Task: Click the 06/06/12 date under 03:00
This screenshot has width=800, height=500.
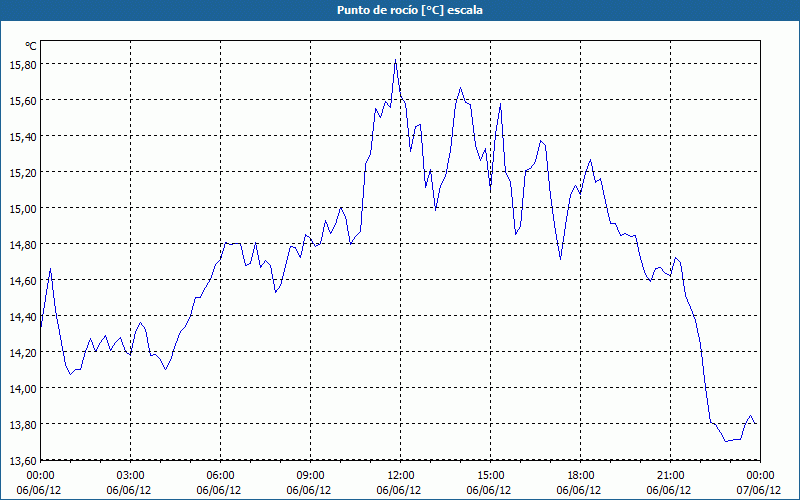Action: (129, 490)
